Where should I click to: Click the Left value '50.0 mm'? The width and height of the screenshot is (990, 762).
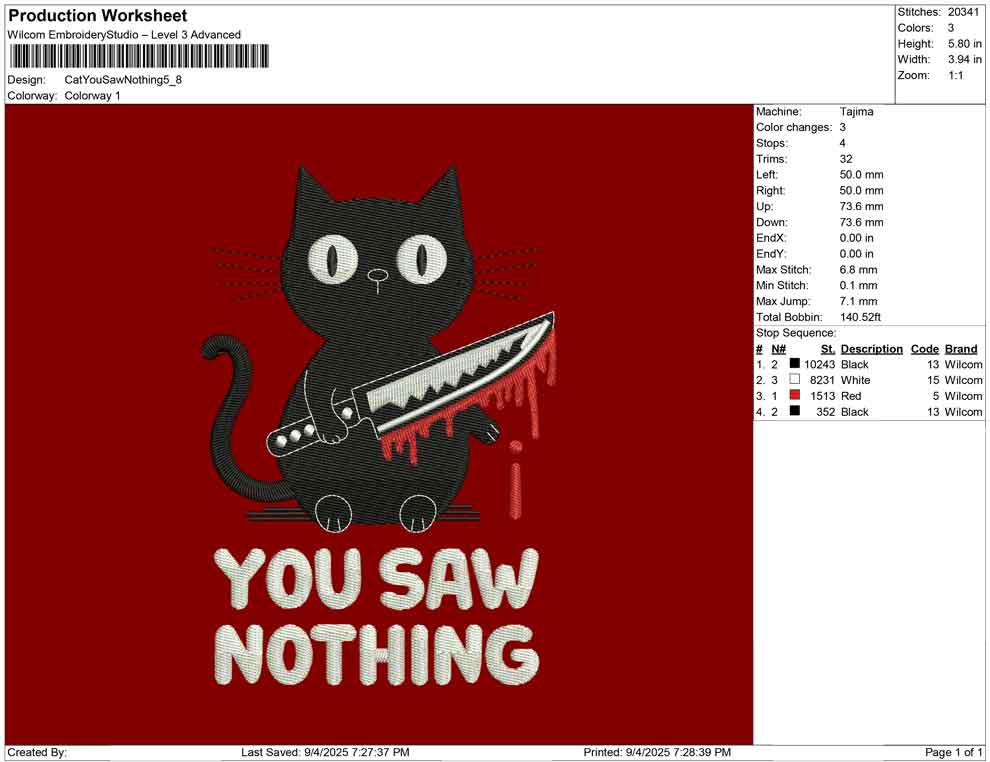[x=861, y=175]
